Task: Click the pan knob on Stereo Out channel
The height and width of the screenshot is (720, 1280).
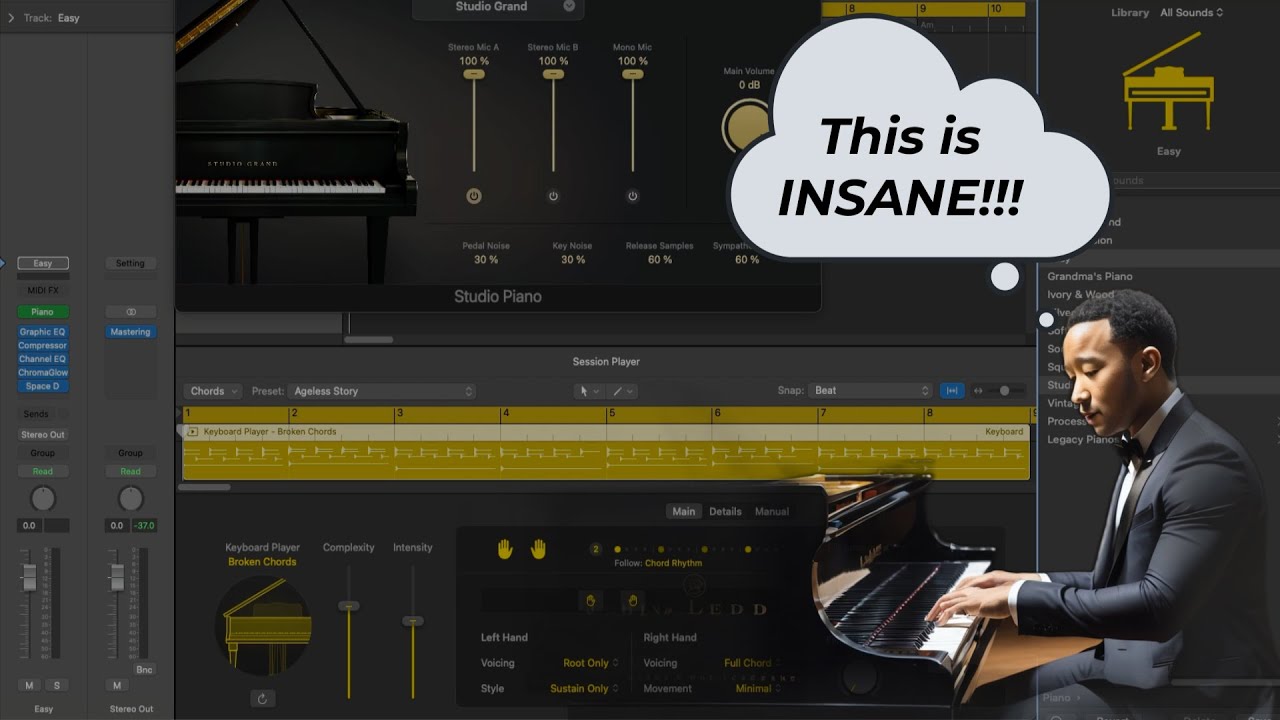Action: [131, 498]
